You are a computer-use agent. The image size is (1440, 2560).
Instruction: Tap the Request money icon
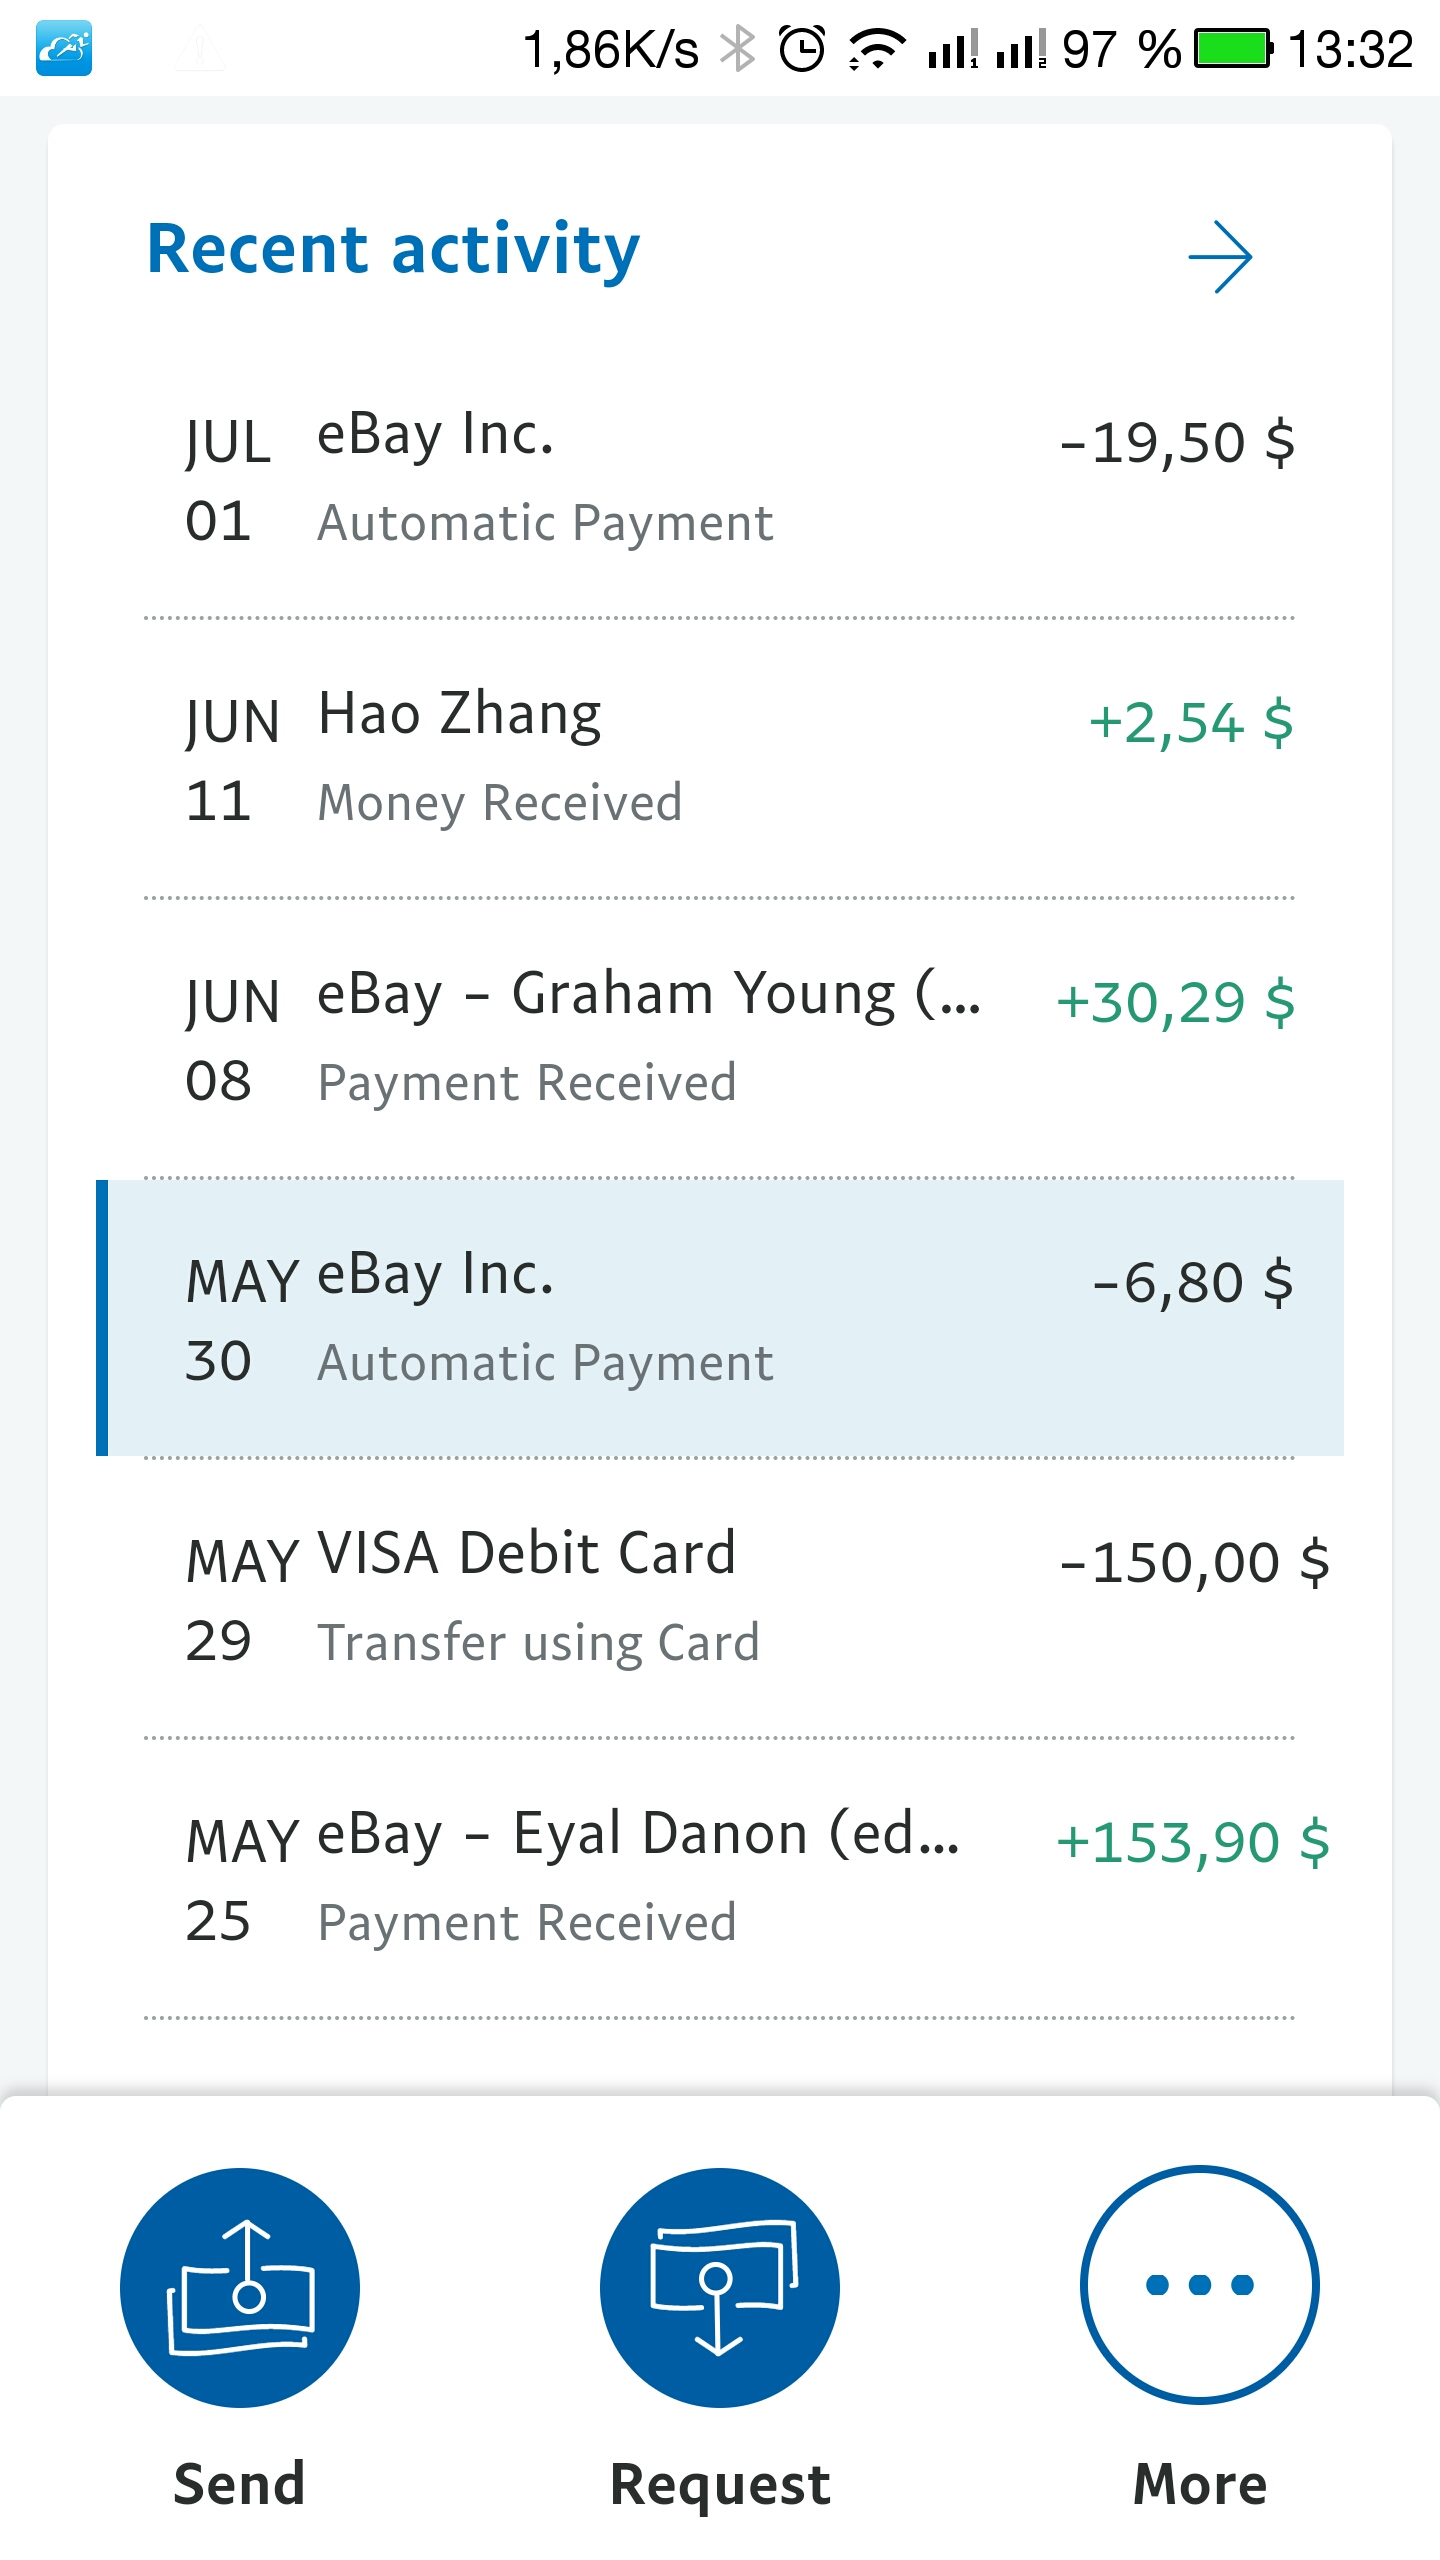[720, 2287]
